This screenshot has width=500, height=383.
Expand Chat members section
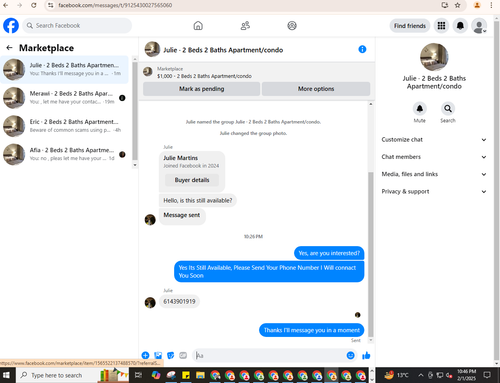[434, 157]
